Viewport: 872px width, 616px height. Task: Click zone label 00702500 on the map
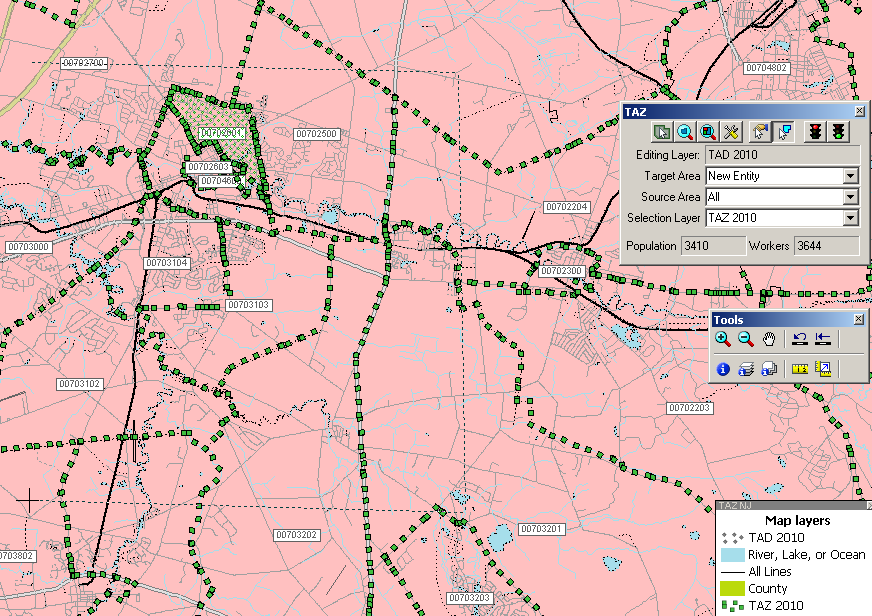coord(317,133)
